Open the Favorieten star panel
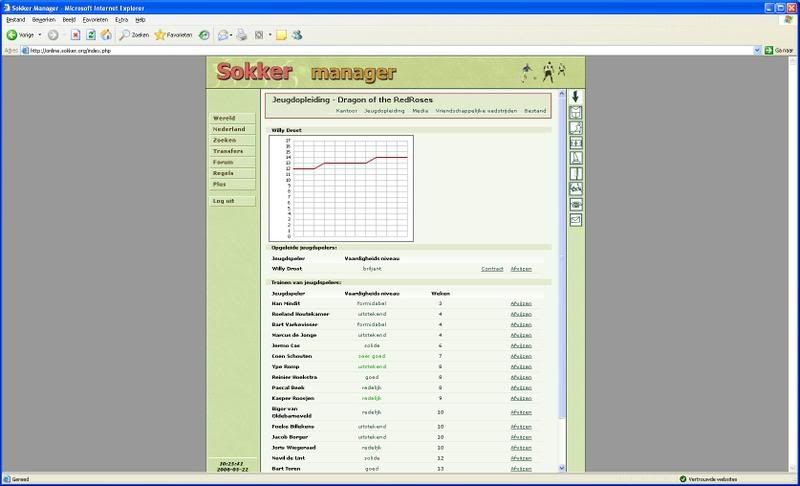 (x=173, y=35)
